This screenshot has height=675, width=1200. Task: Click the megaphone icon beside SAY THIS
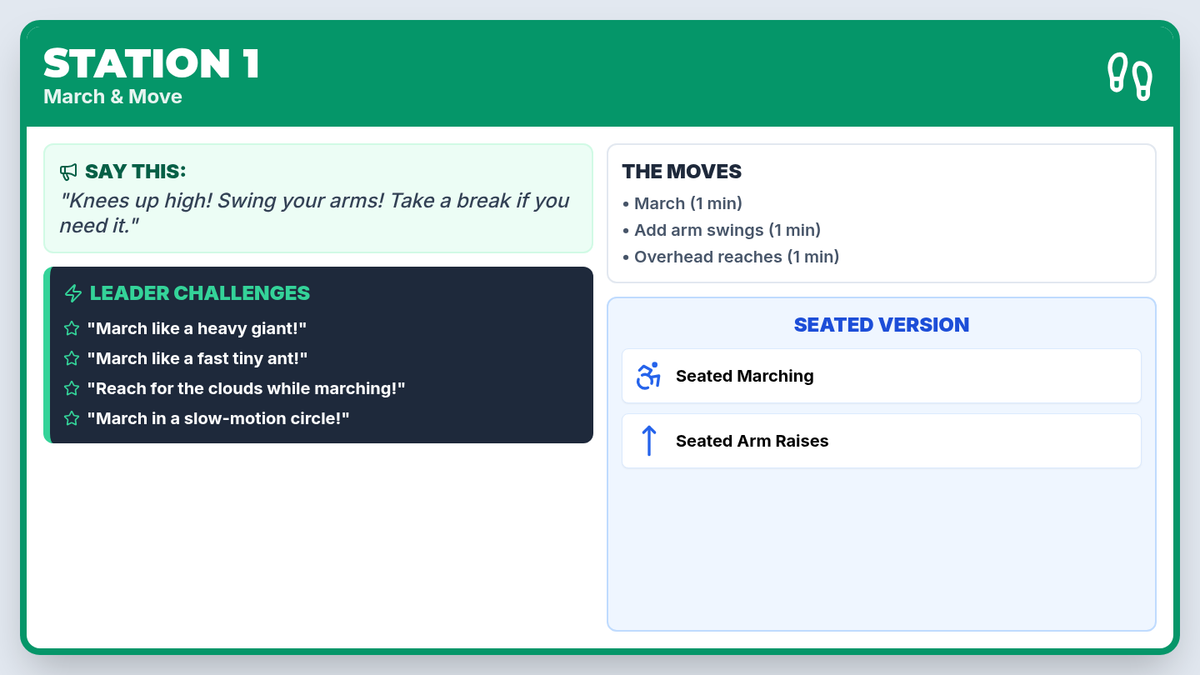(69, 172)
